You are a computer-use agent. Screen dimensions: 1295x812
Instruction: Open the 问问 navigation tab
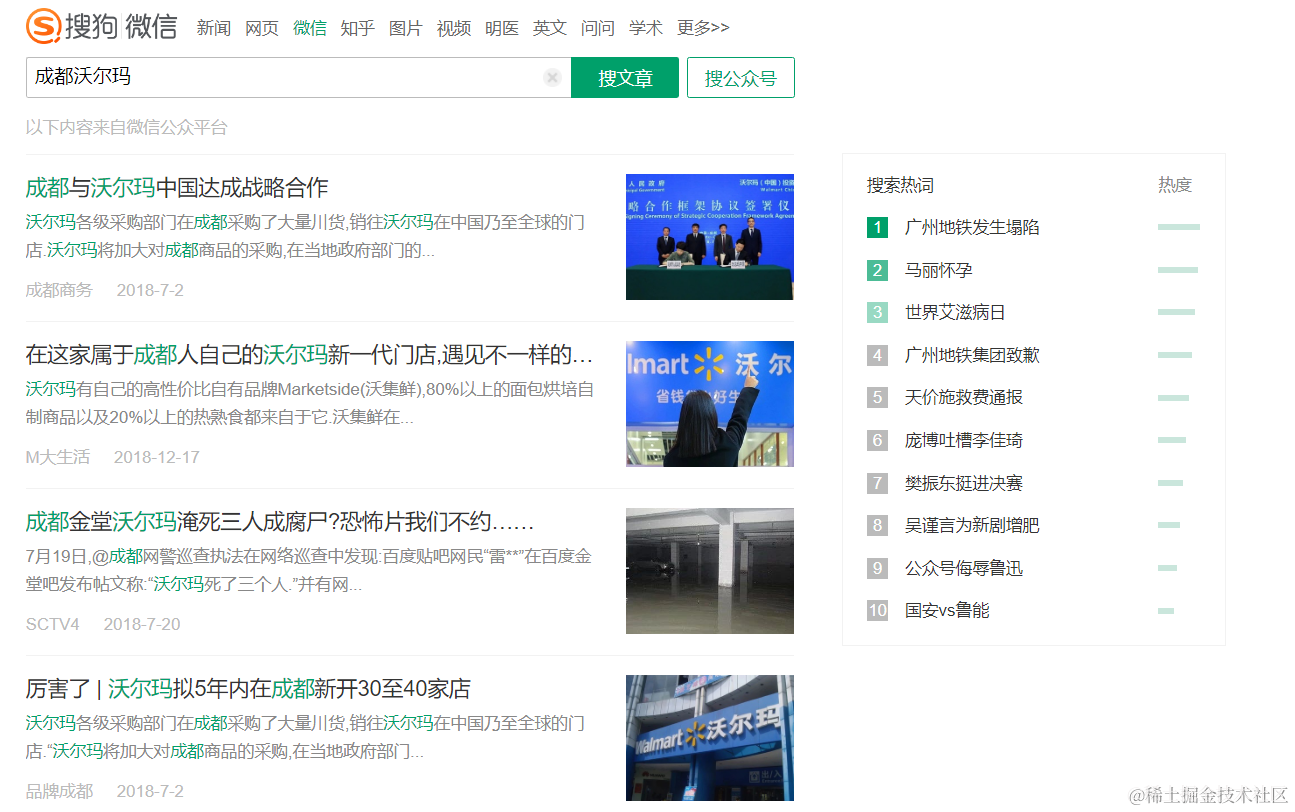tap(598, 28)
